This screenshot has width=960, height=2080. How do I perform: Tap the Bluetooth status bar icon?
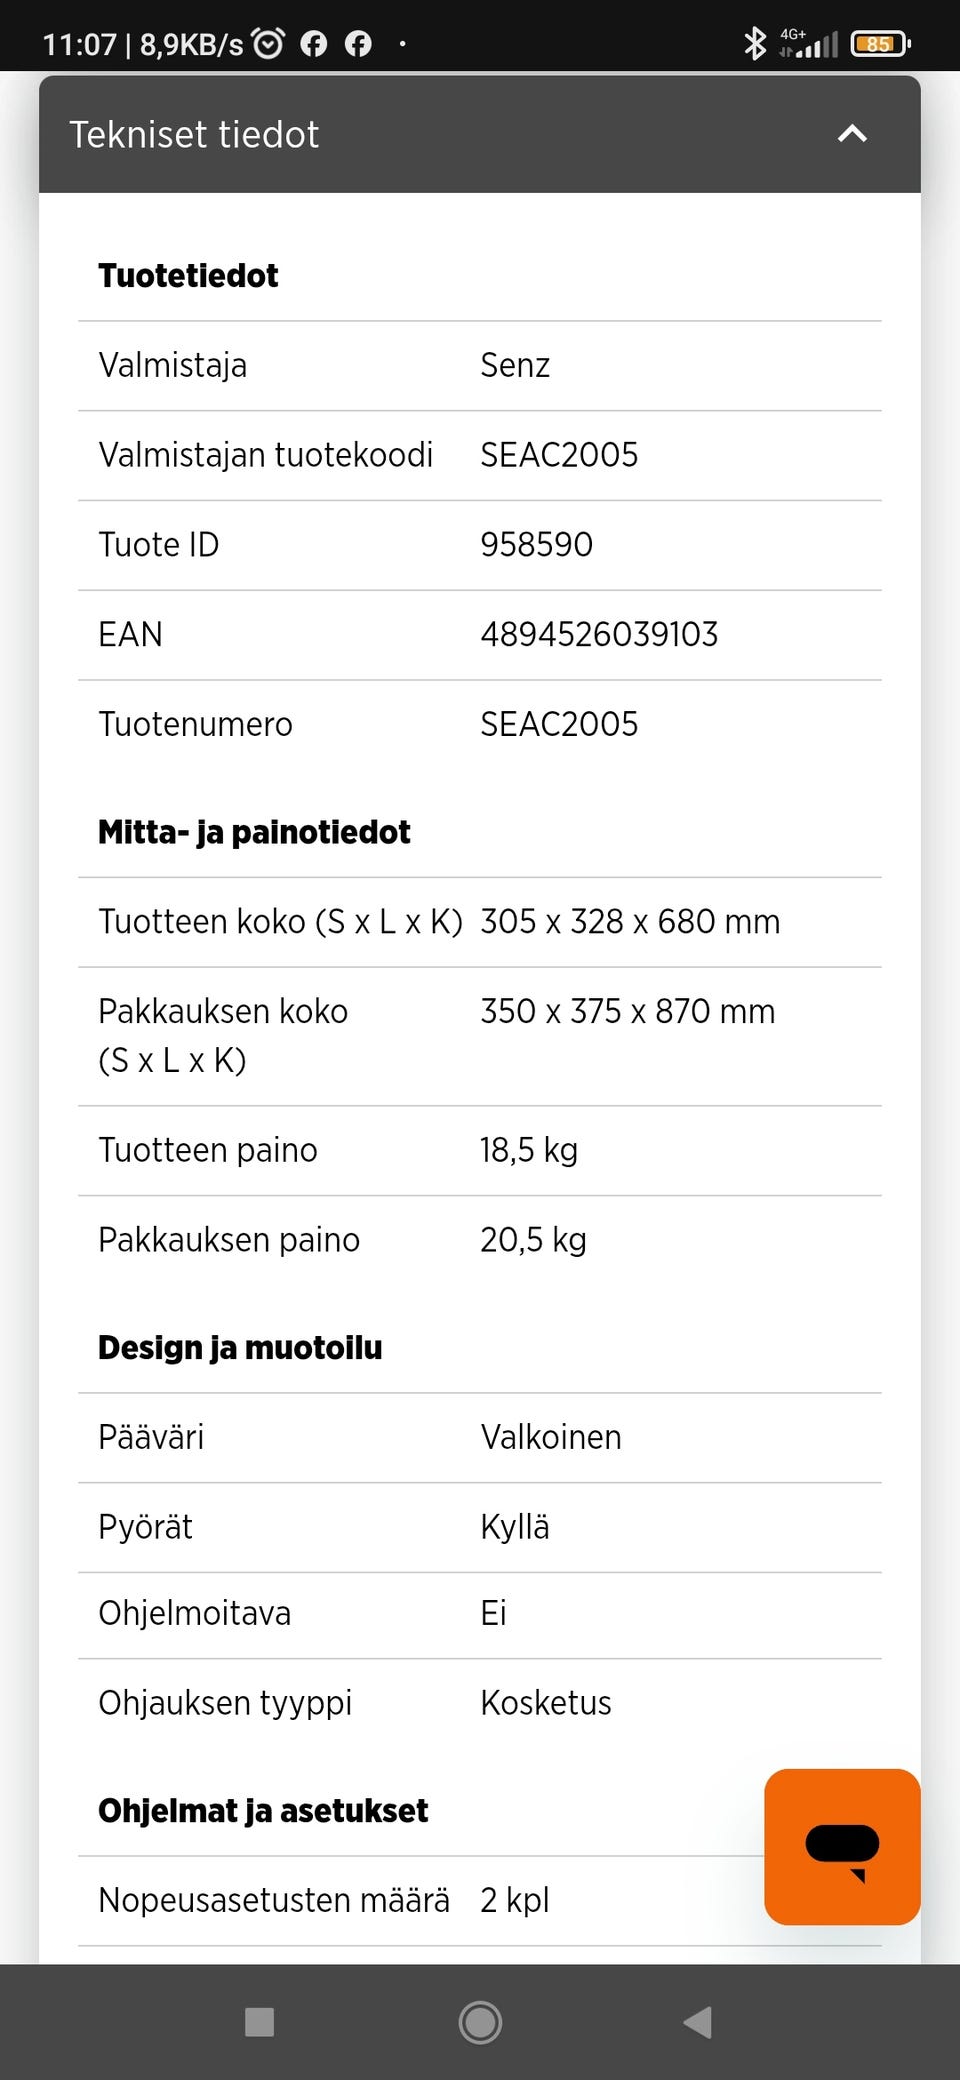(x=754, y=43)
